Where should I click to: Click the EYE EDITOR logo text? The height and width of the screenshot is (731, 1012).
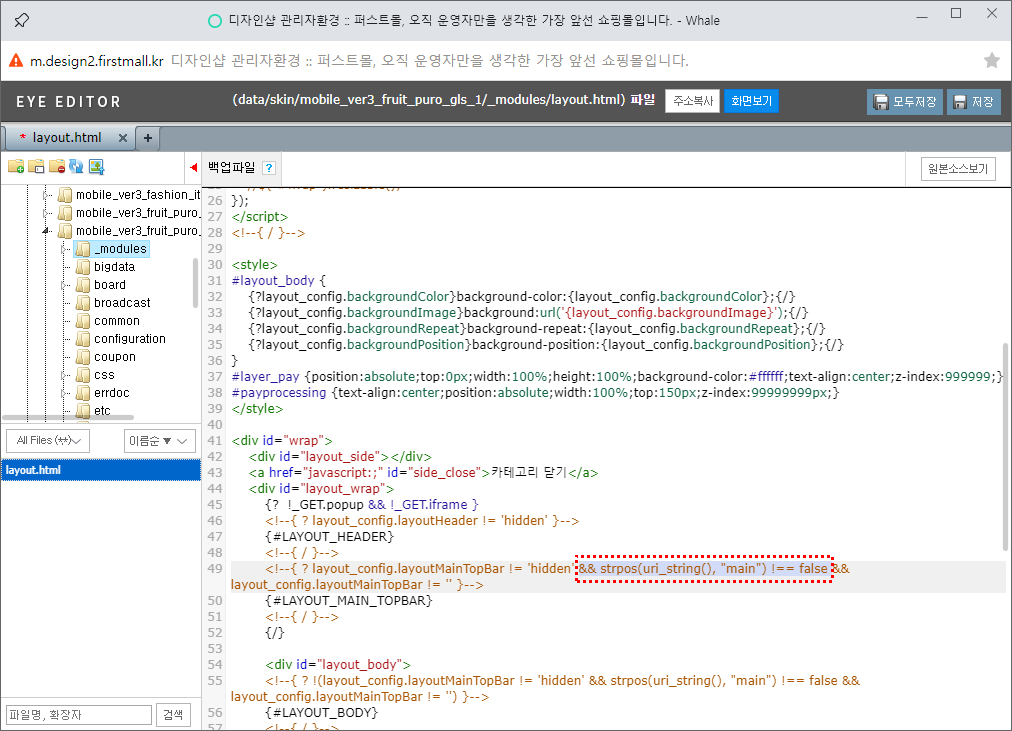point(68,102)
